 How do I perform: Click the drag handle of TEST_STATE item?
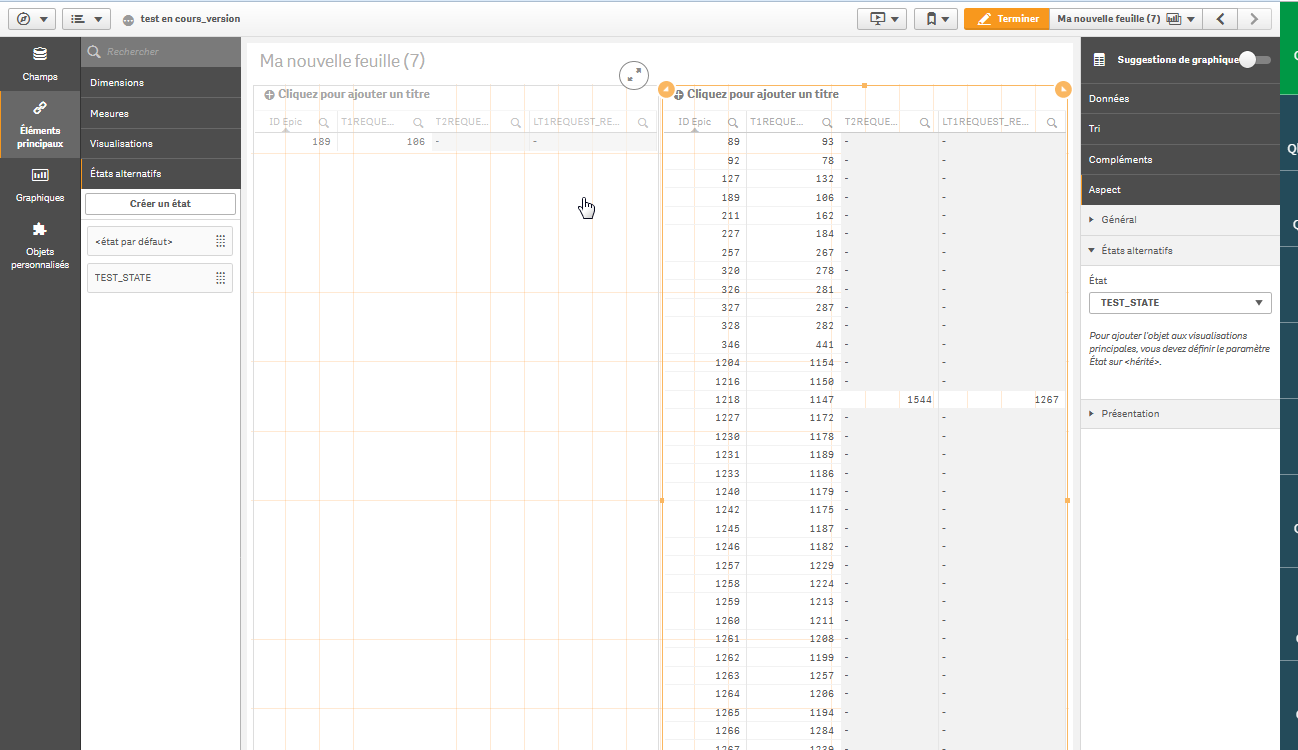[x=221, y=278]
